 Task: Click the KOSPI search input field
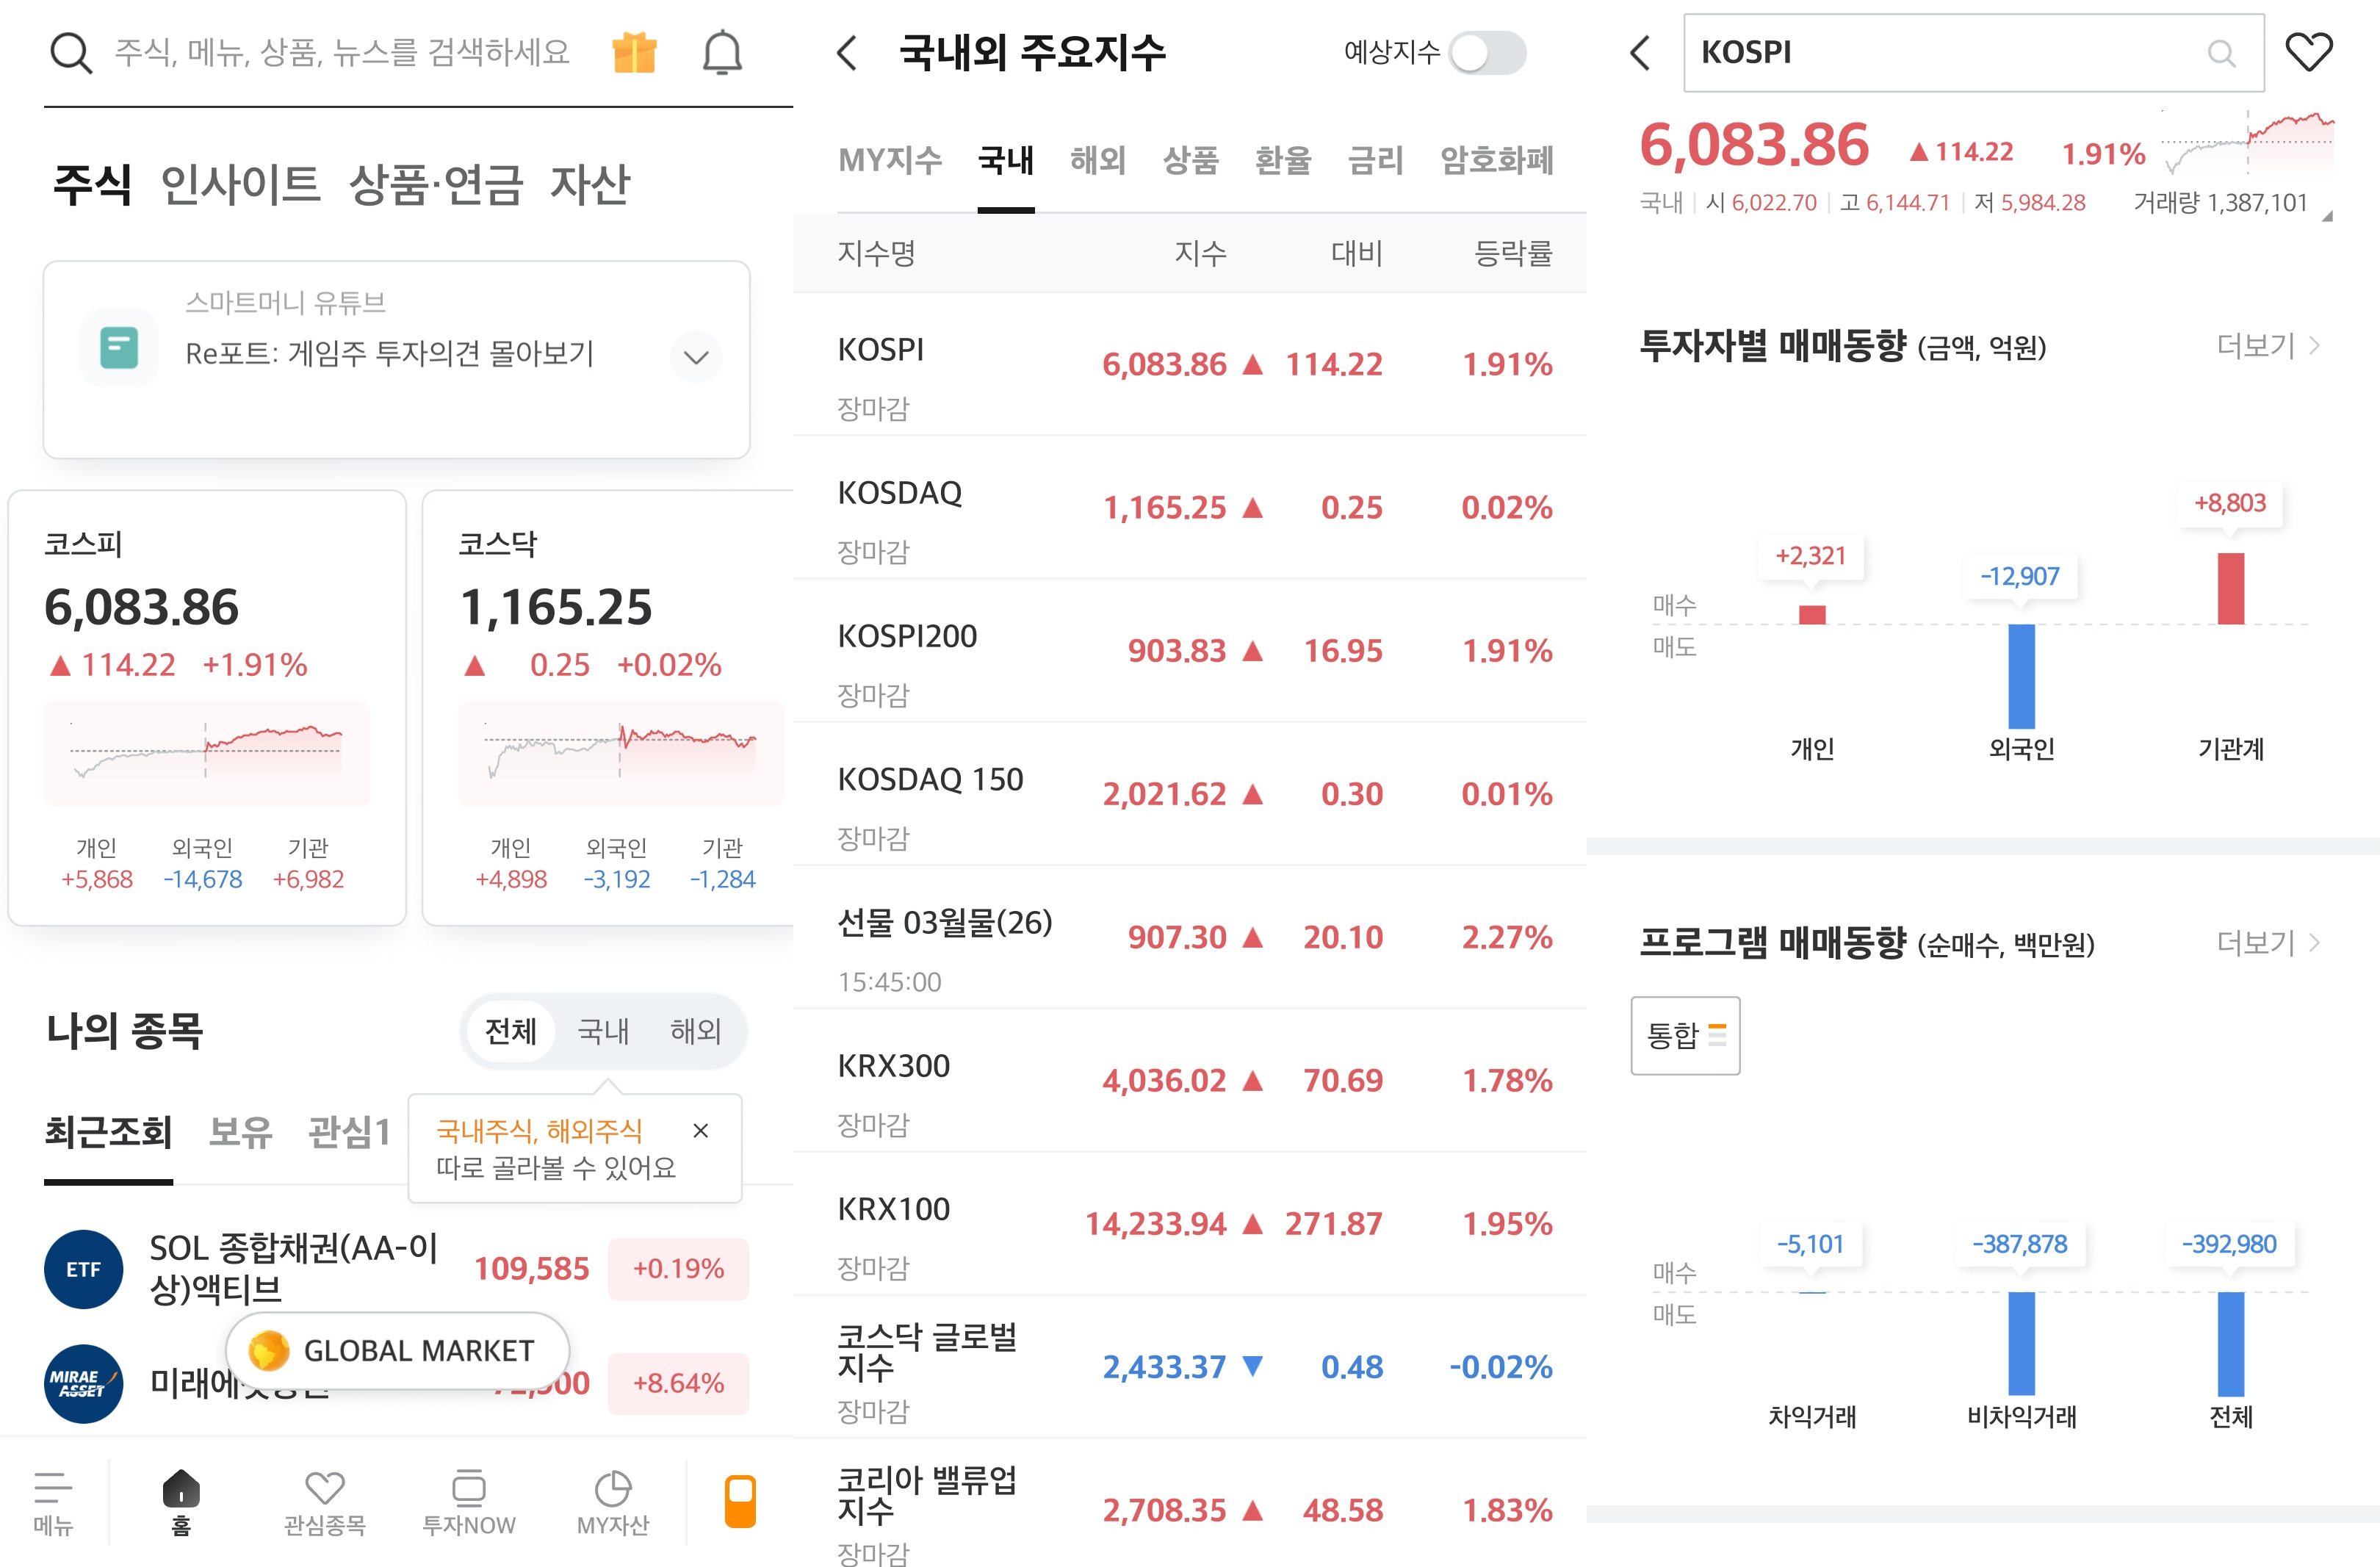pos(1950,52)
